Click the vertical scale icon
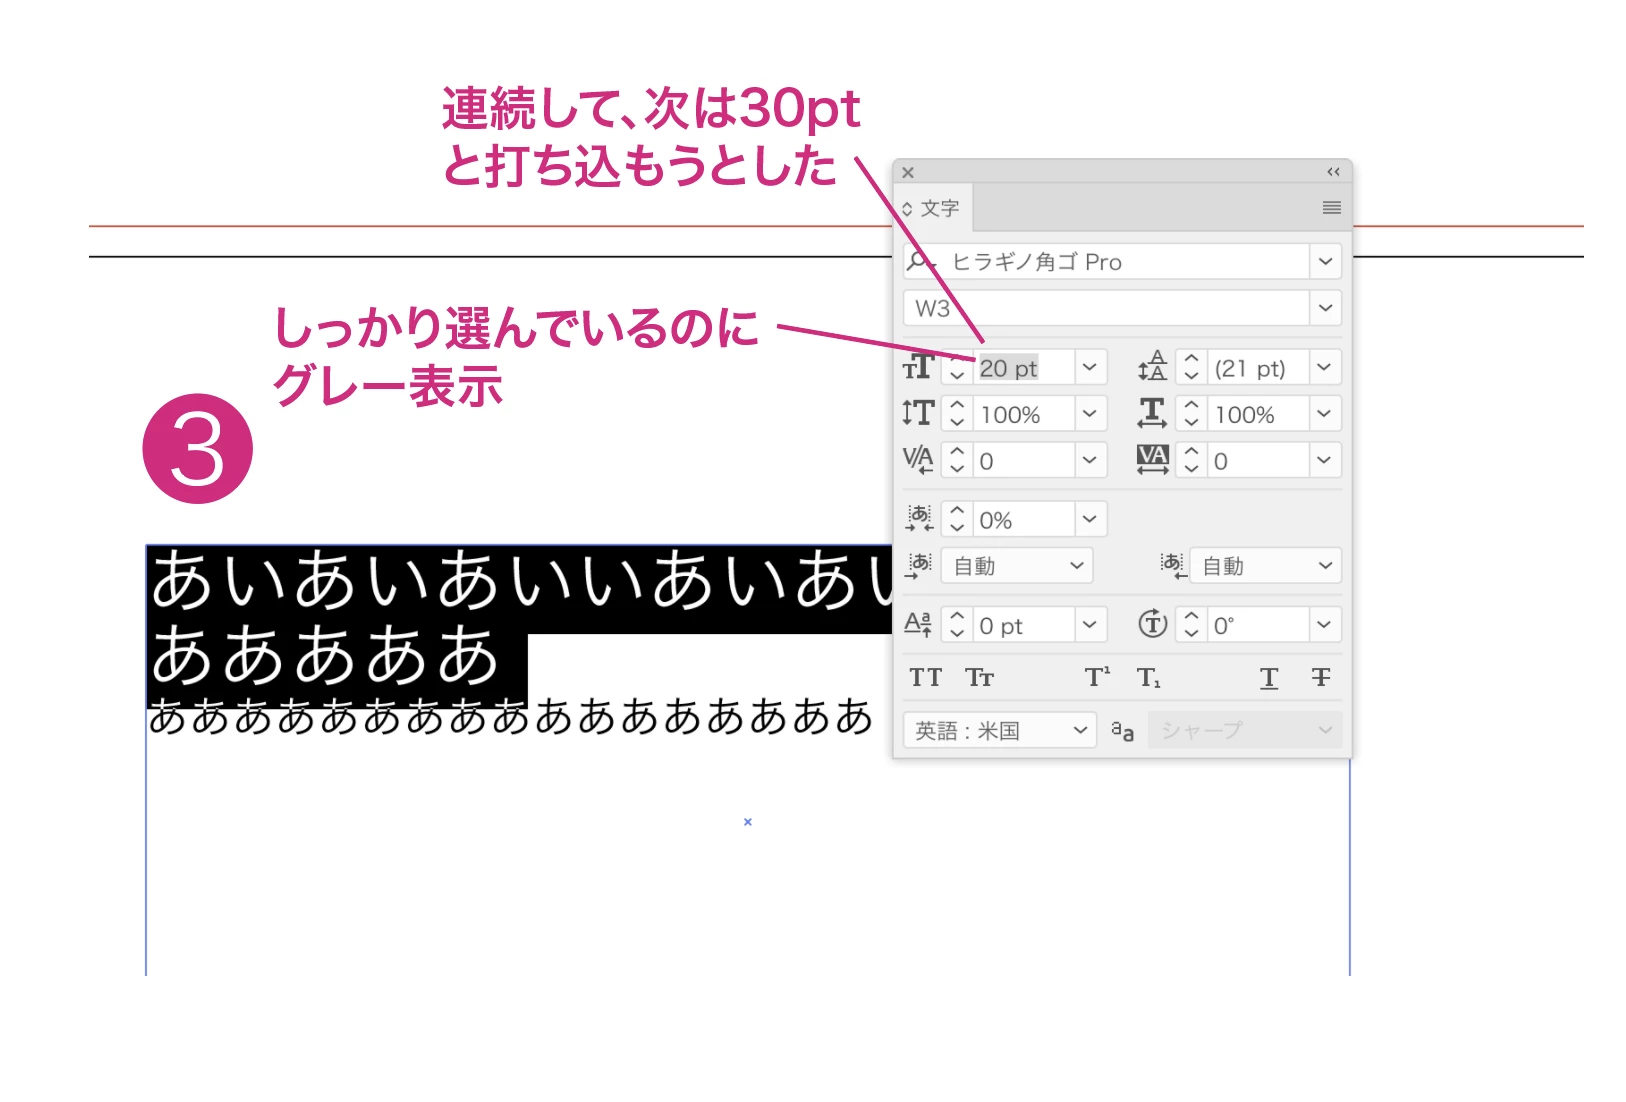Image resolution: width=1626 pixels, height=1102 pixels. pos(918,413)
